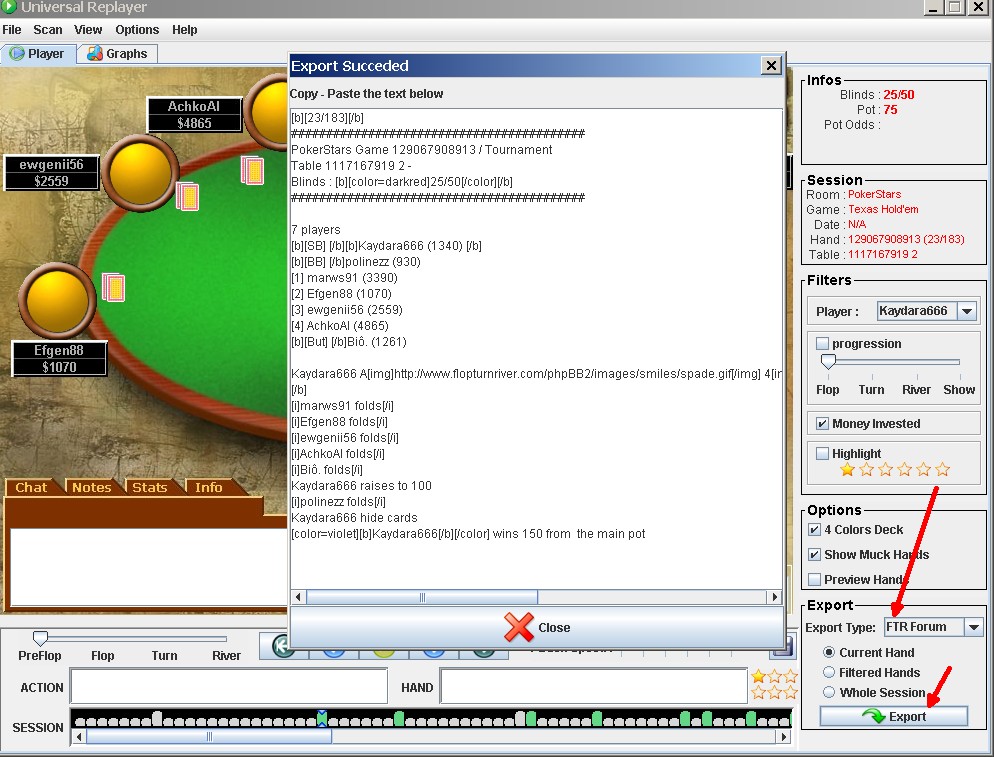This screenshot has width=994, height=757.
Task: Click the filled star beside HAND field
Action: tap(758, 676)
